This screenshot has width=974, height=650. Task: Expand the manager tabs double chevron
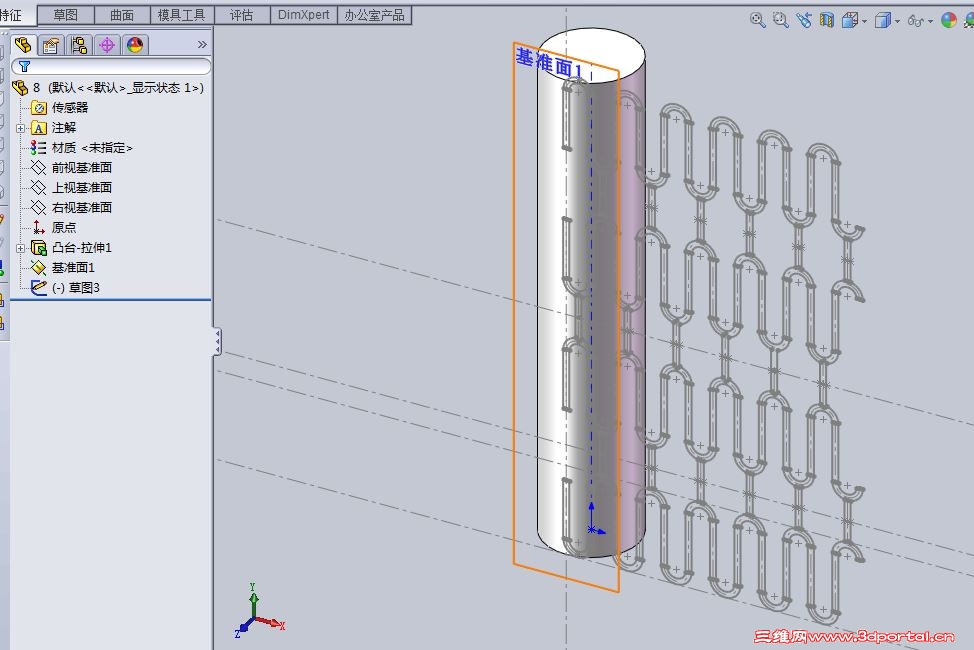tap(202, 45)
